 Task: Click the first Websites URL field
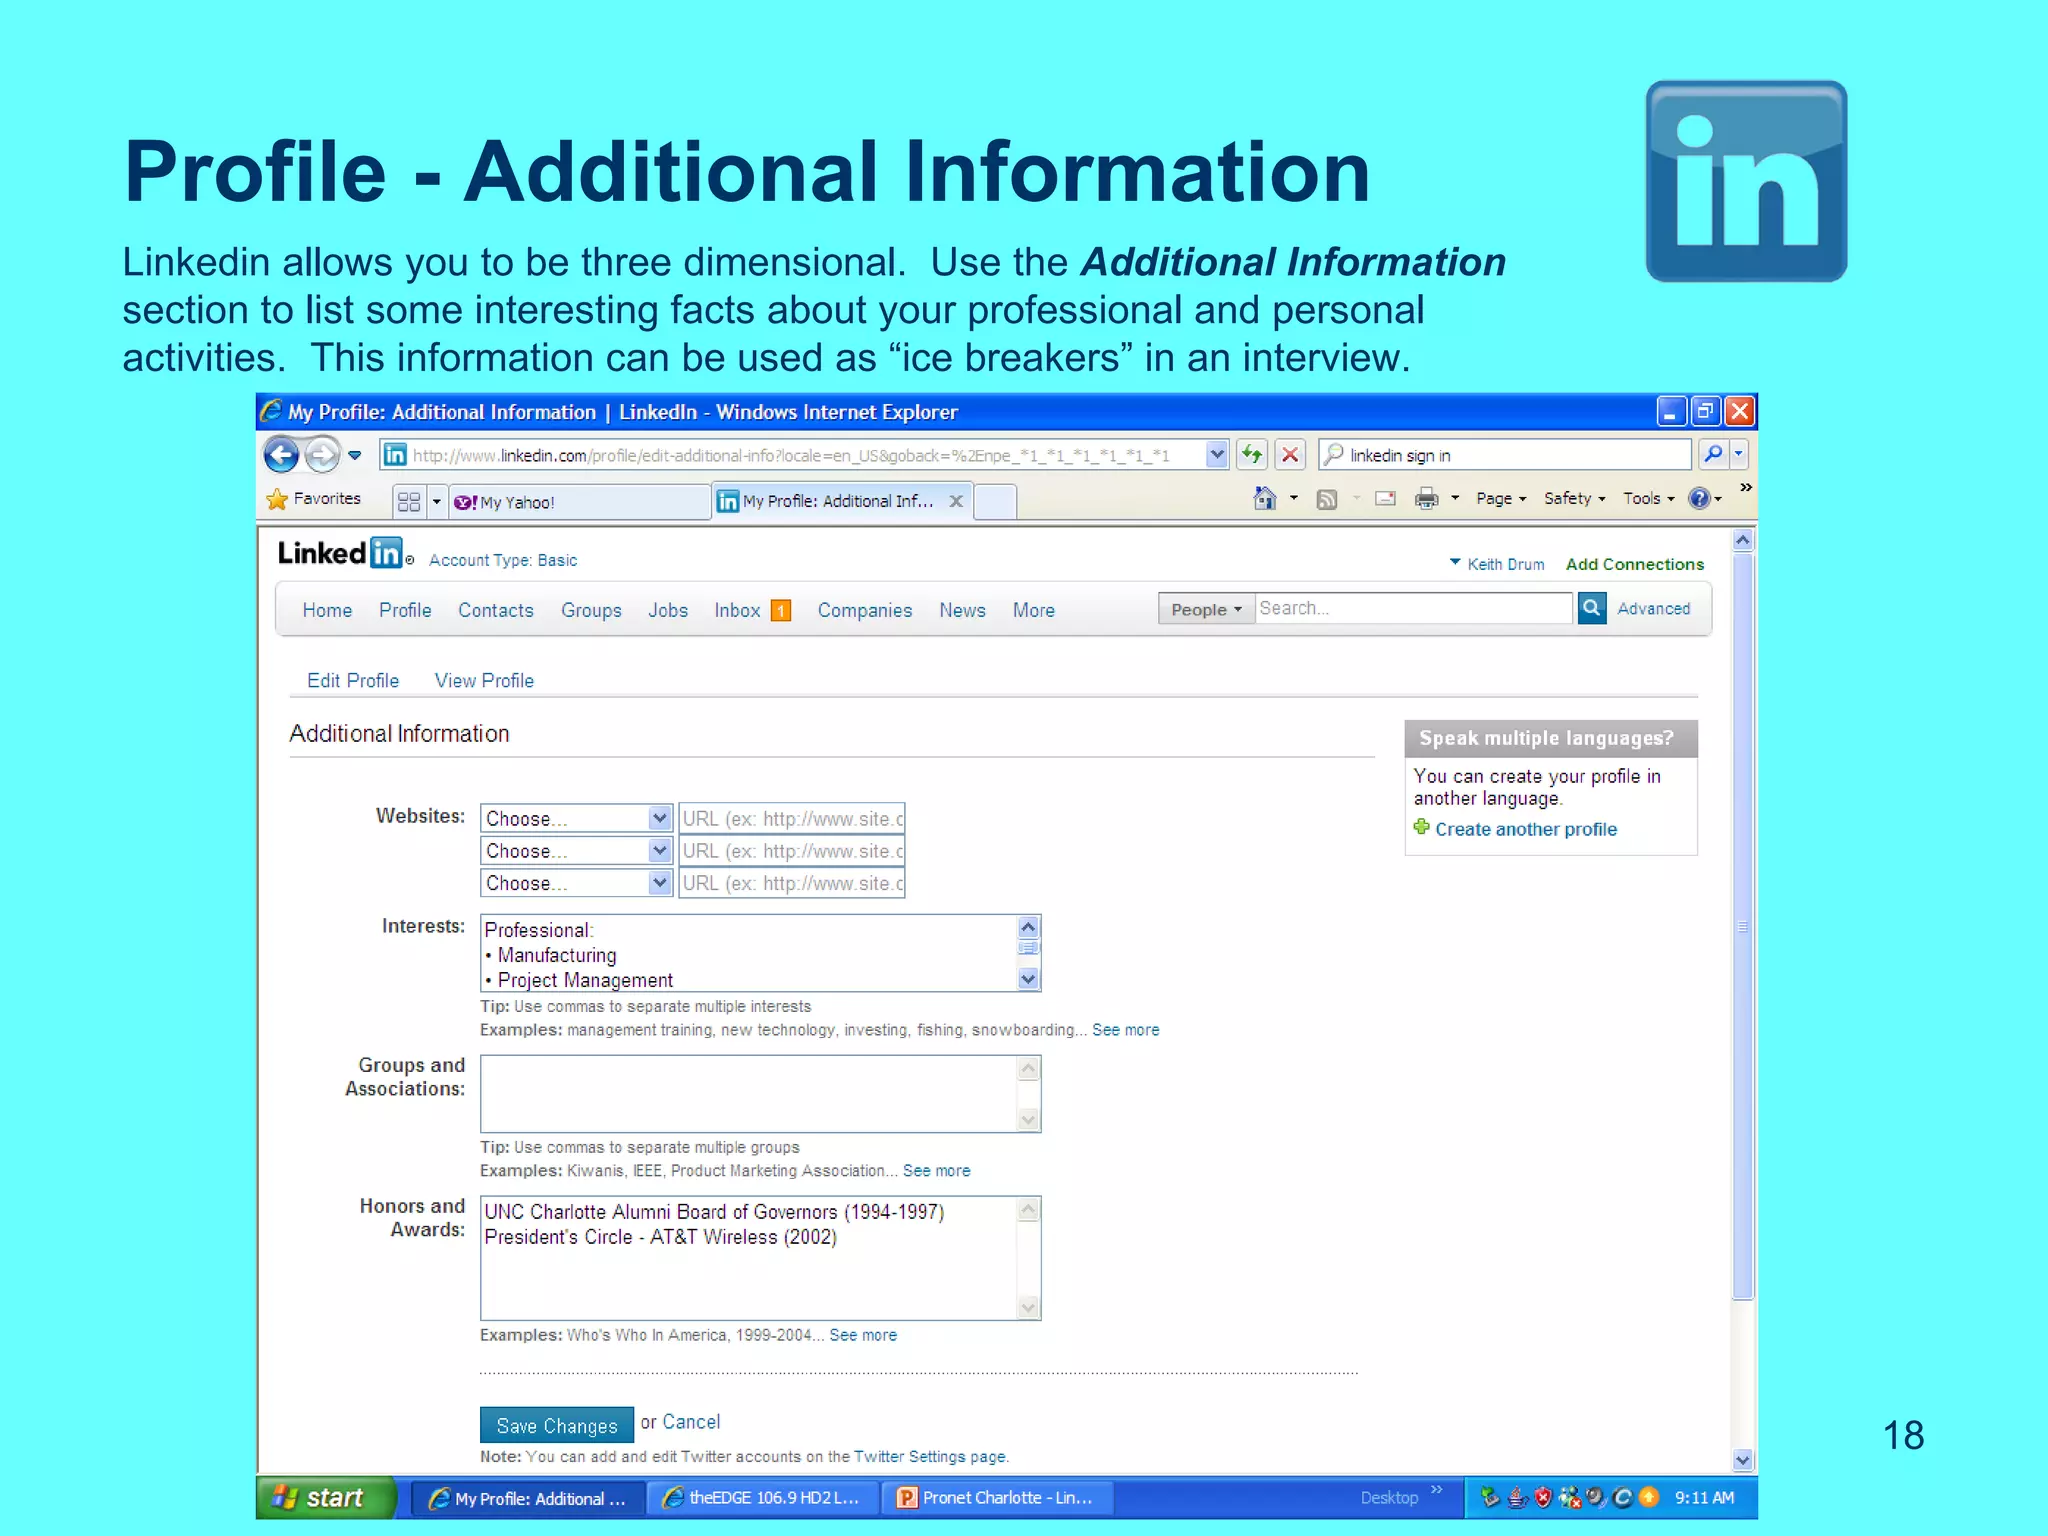792,819
